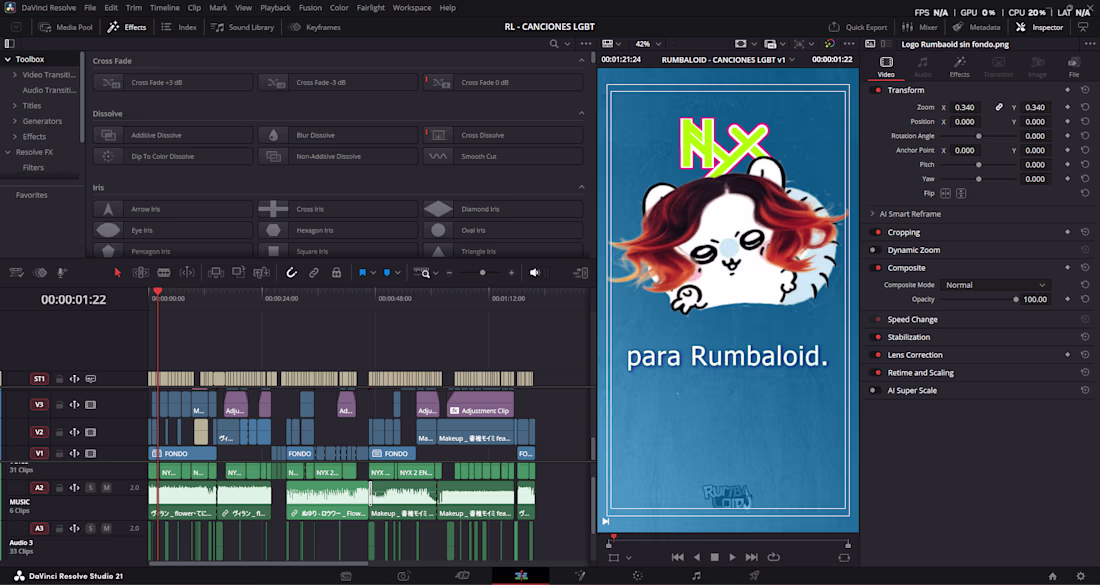This screenshot has height=585, width=1100.
Task: Open the Fusion menu
Action: [310, 8]
